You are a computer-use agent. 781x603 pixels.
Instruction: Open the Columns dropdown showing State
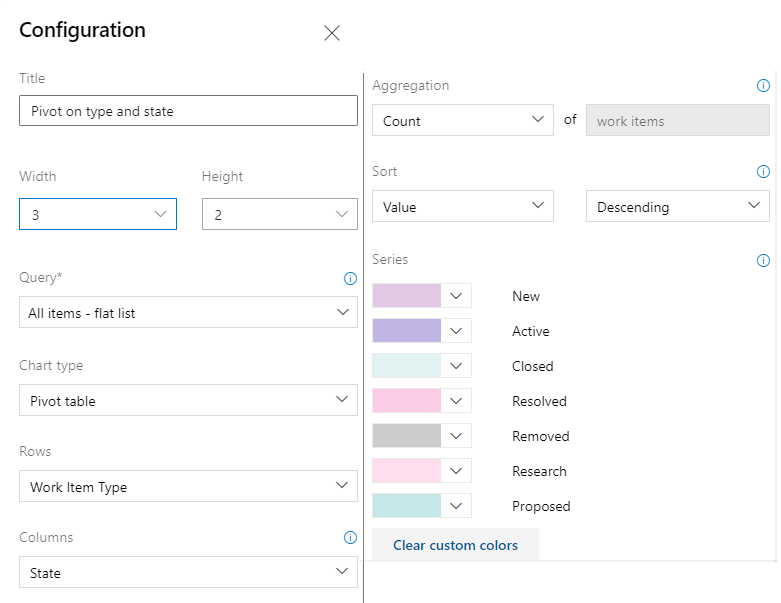tap(188, 572)
